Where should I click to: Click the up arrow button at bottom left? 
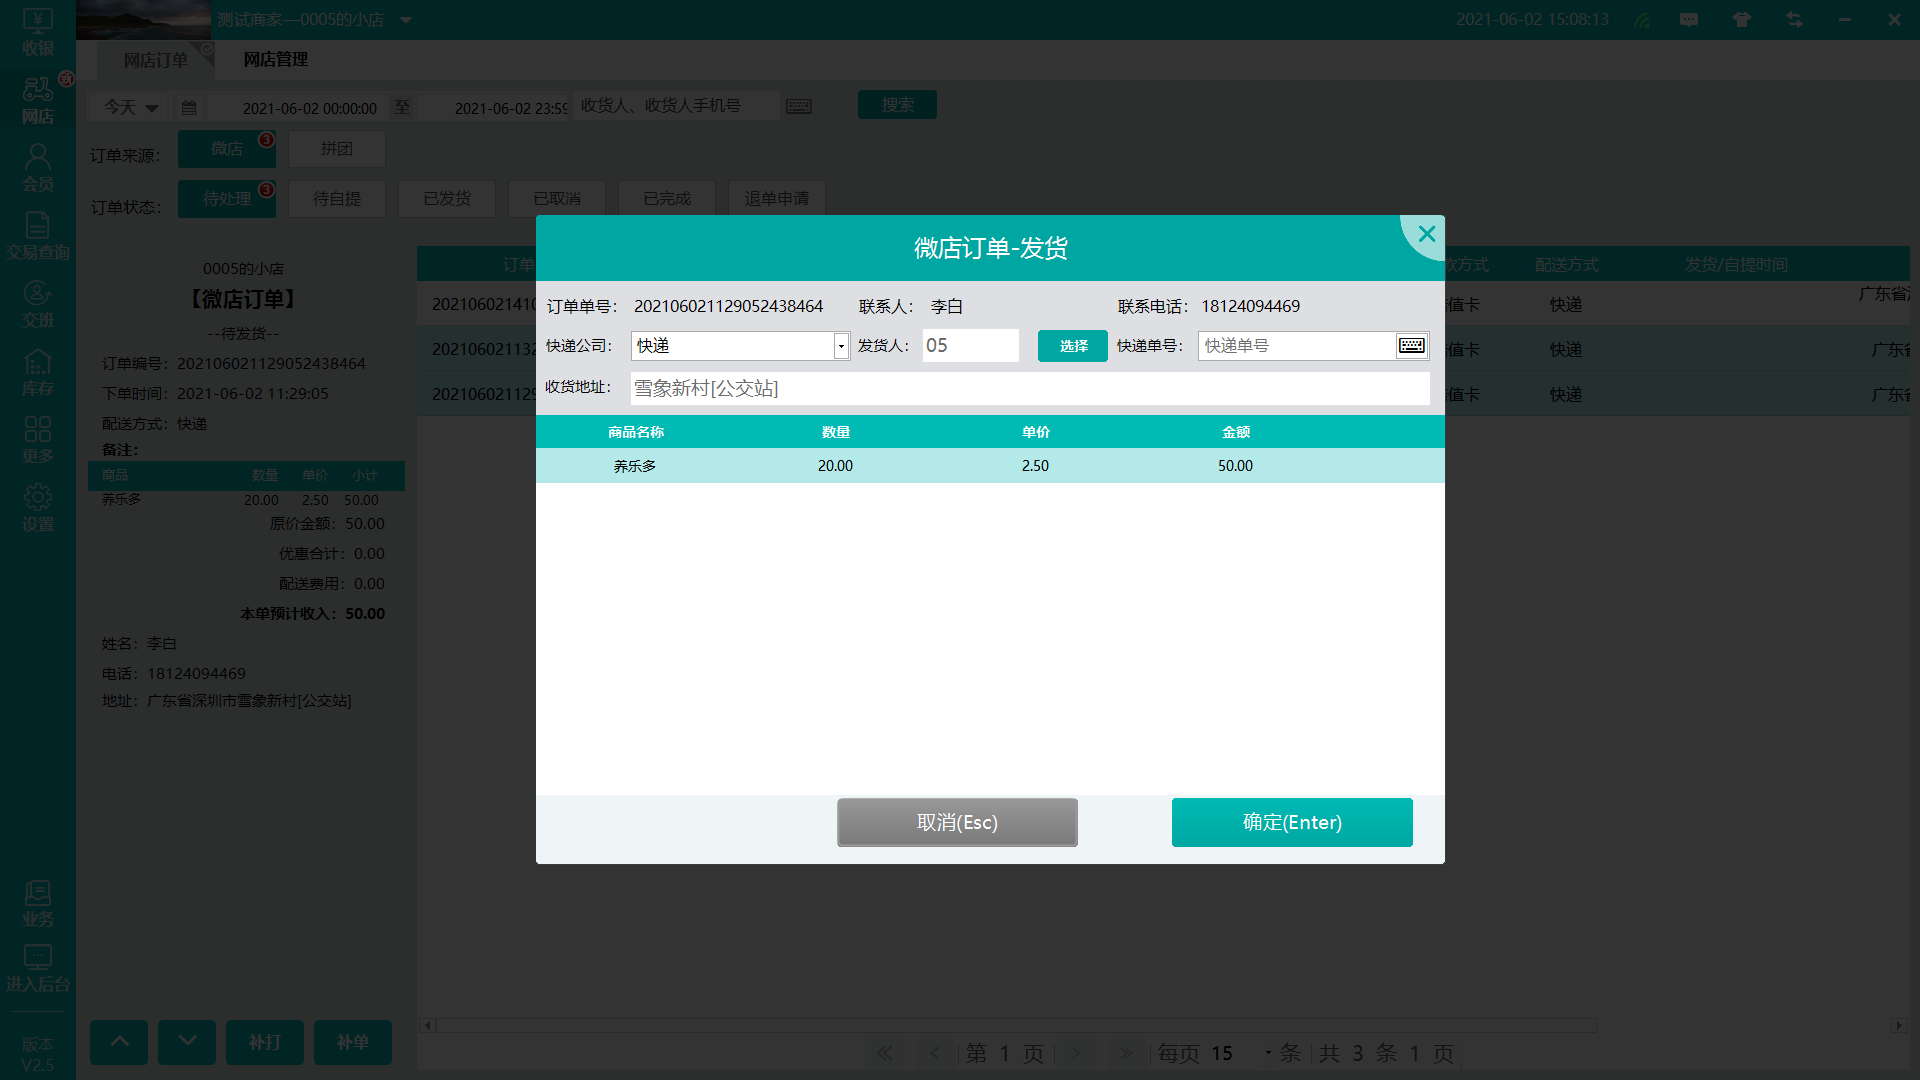point(119,1042)
